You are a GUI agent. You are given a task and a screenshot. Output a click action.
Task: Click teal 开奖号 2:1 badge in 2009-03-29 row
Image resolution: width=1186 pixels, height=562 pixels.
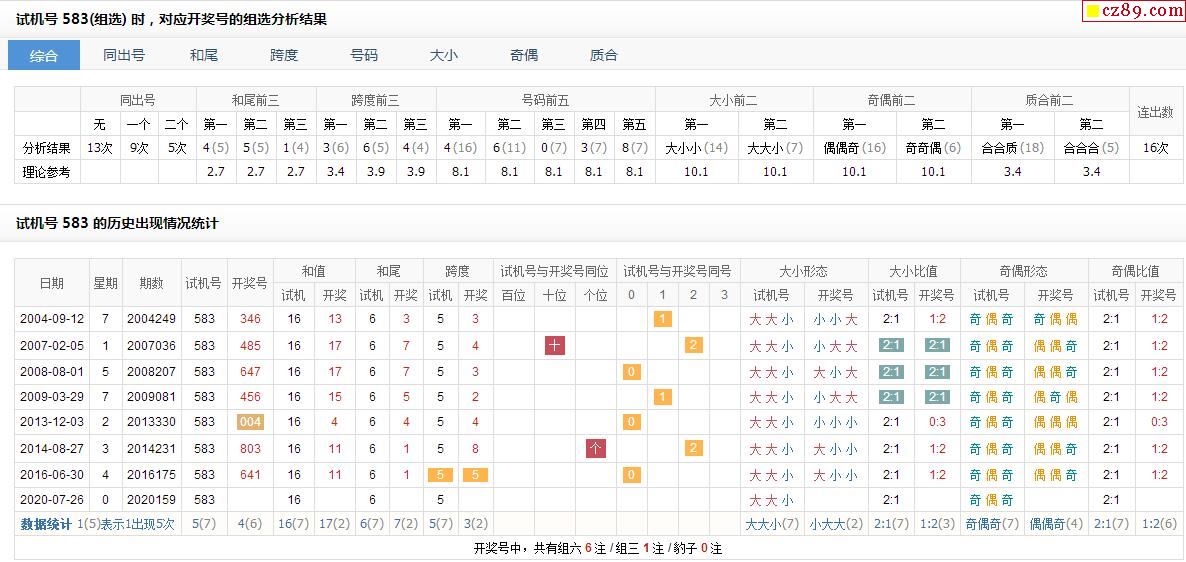[x=937, y=397]
